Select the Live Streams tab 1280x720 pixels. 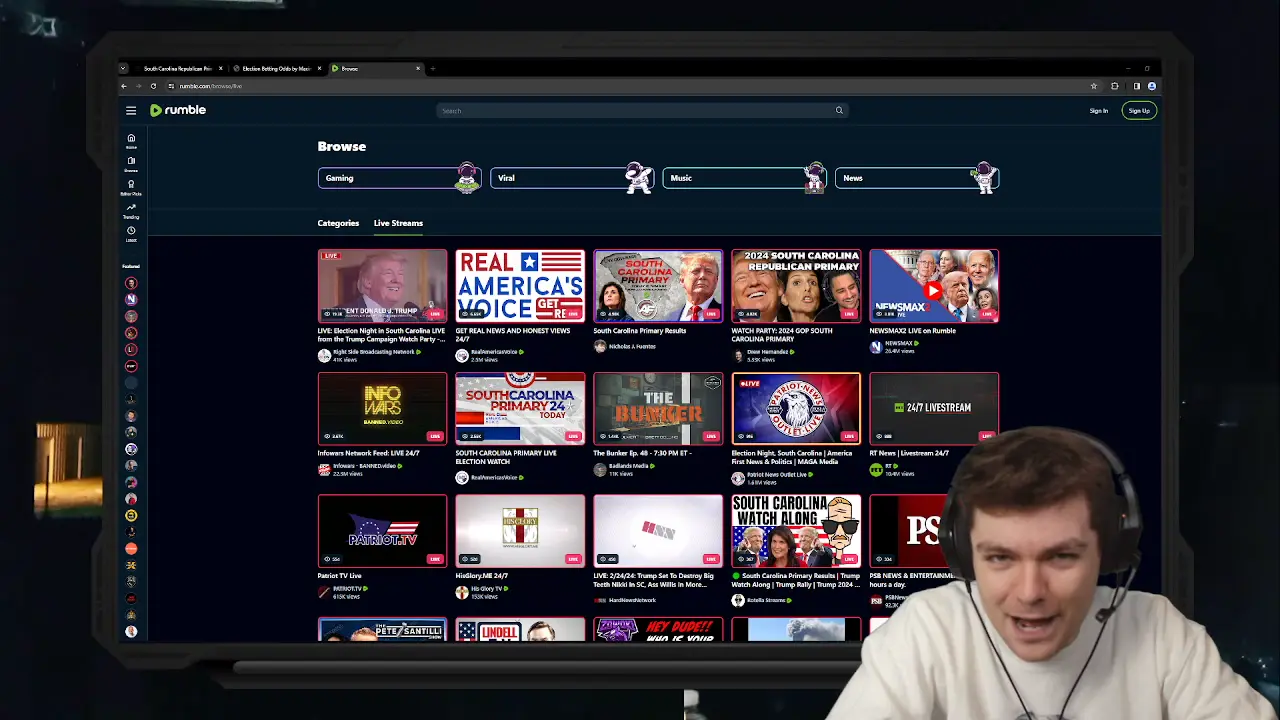[398, 223]
